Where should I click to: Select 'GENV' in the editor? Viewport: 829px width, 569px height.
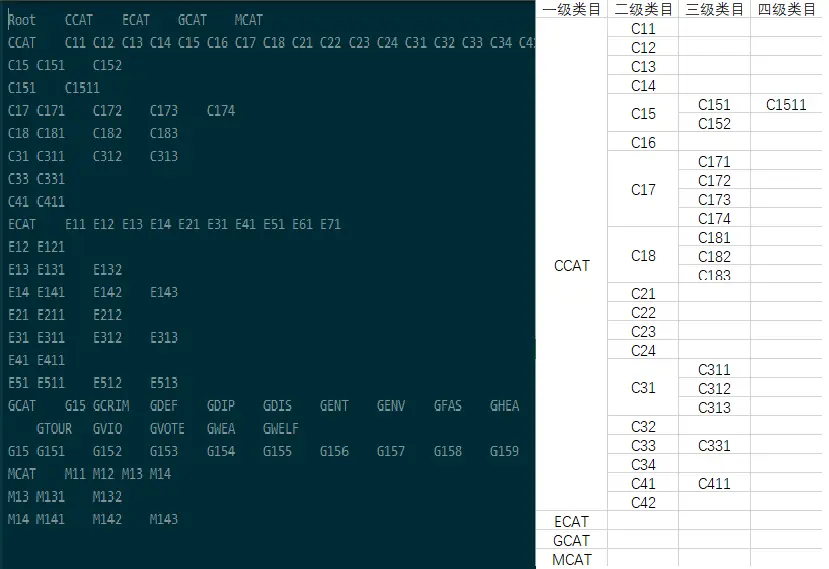[391, 406]
